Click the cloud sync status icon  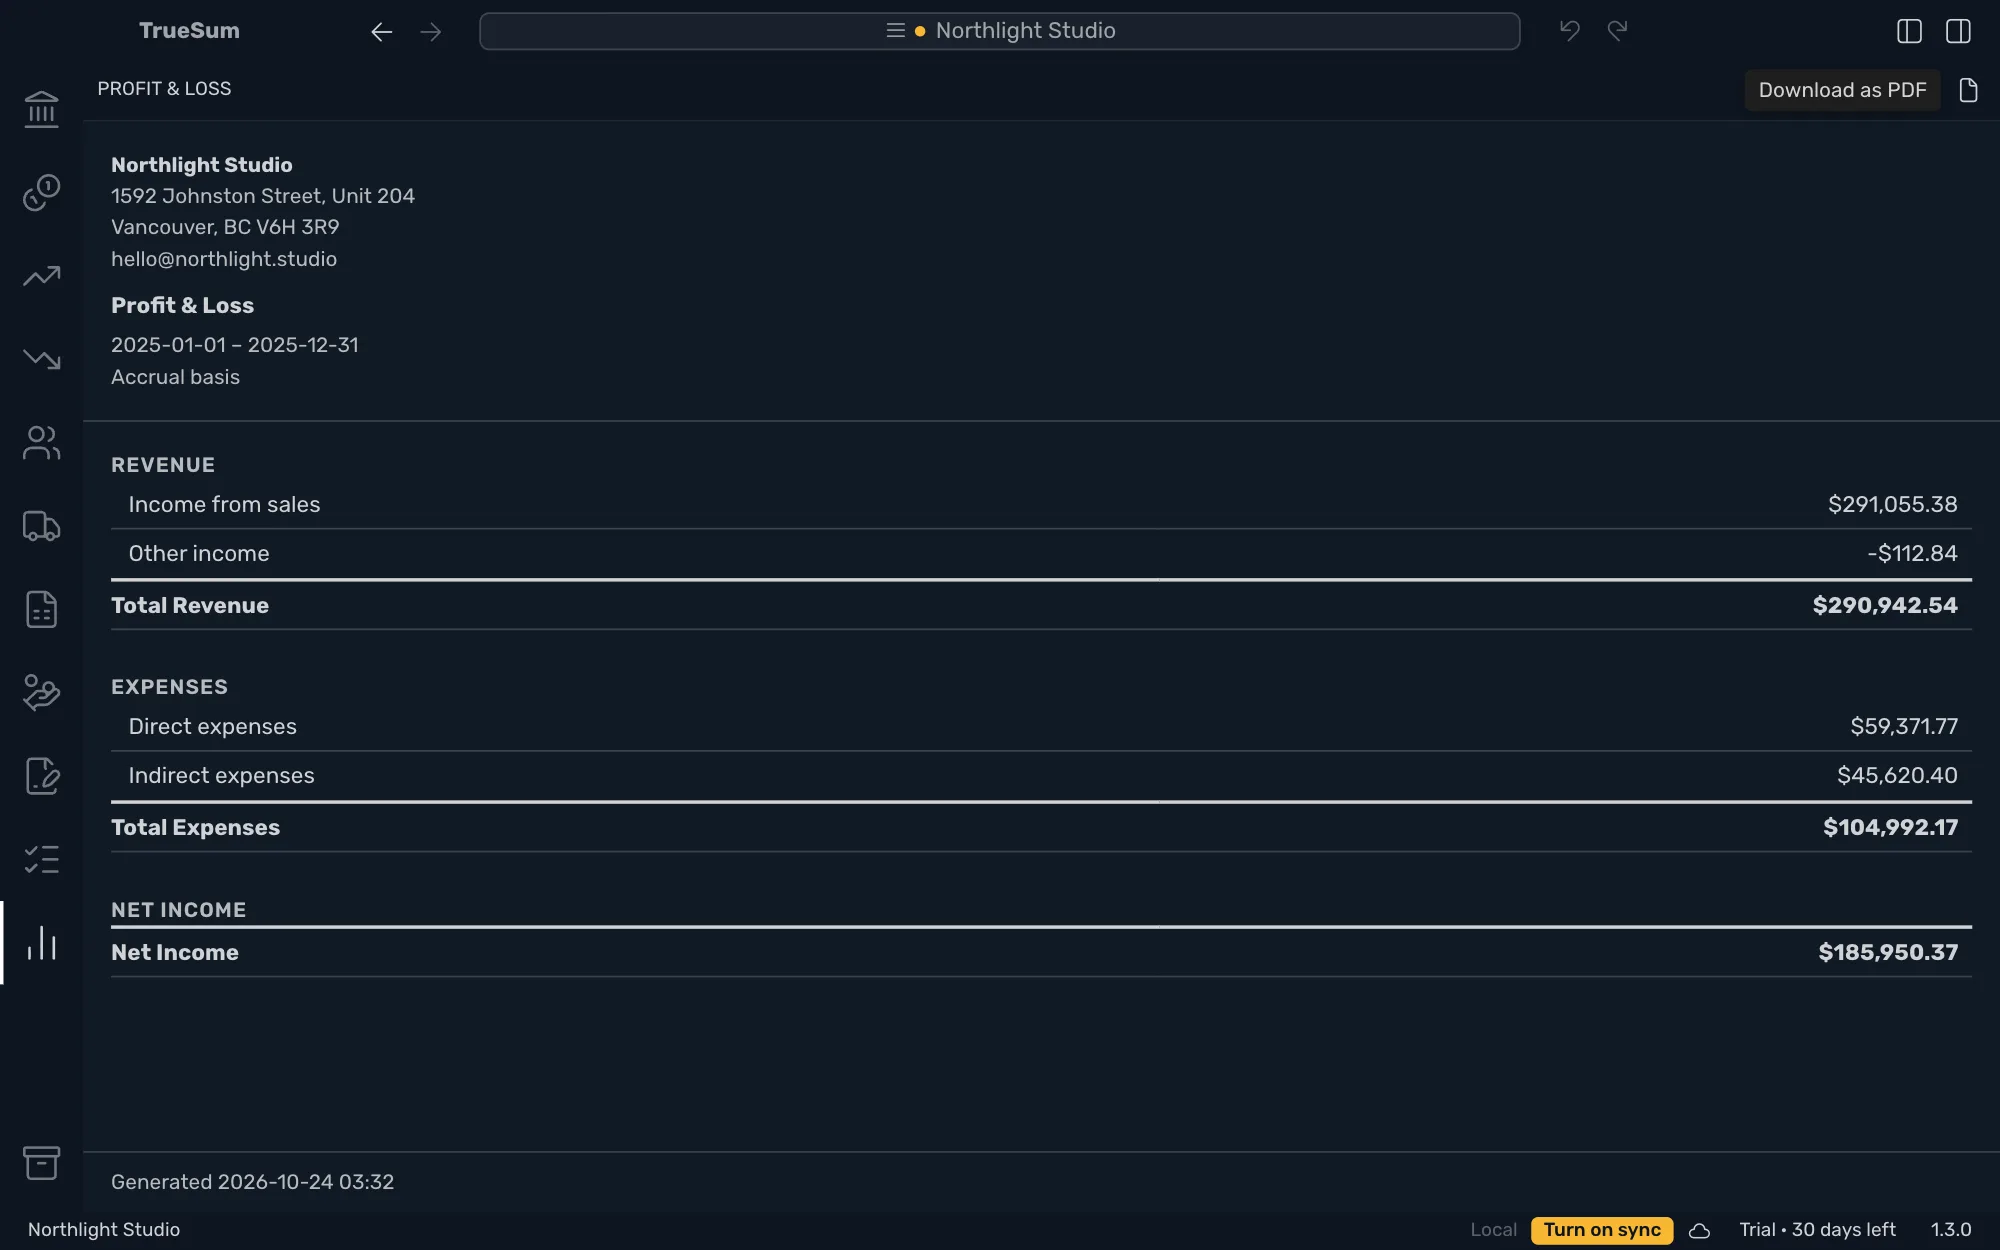click(1699, 1231)
